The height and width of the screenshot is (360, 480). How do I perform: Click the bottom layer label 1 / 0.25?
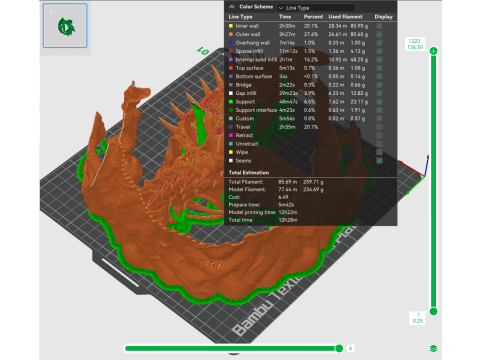[x=418, y=318]
